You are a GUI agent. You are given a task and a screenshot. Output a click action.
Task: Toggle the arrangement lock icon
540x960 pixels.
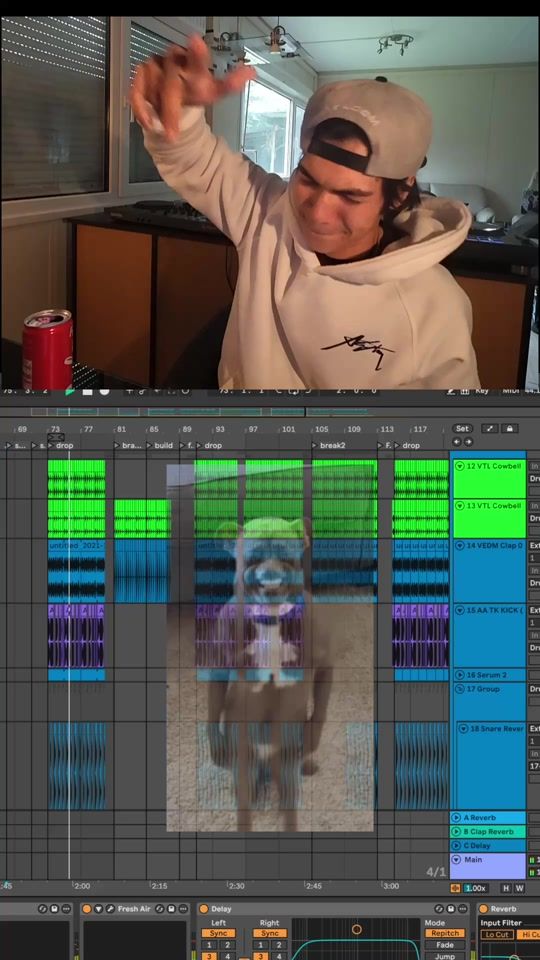509,429
